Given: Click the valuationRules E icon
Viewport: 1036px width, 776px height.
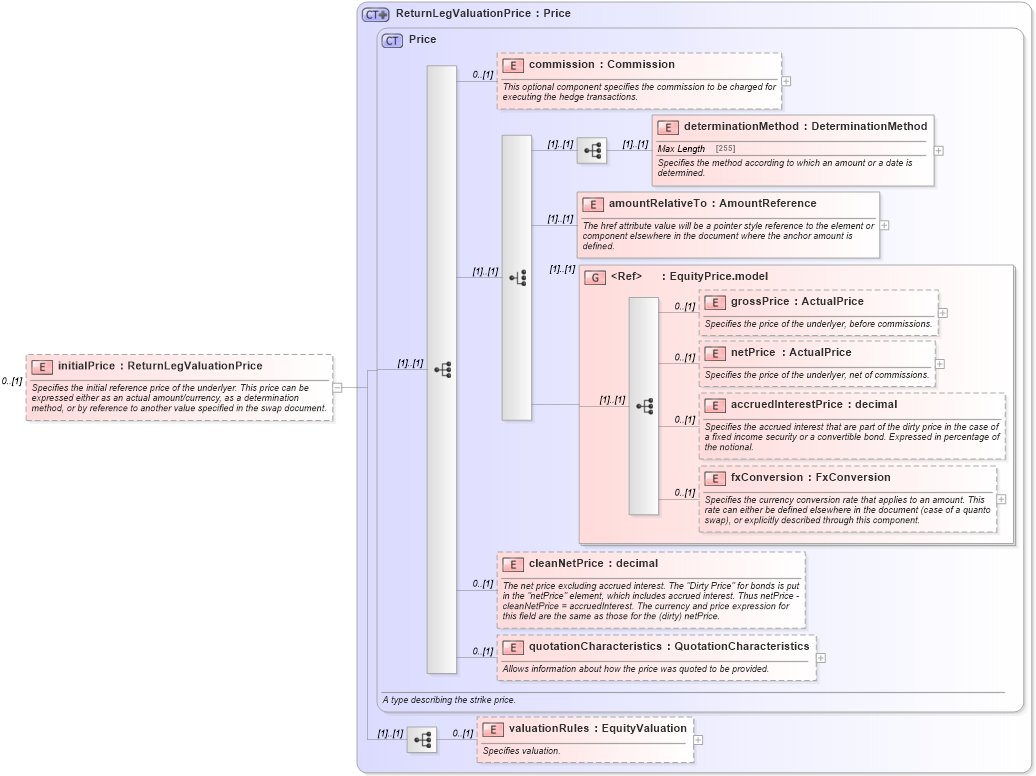Looking at the screenshot, I should pos(493,730).
